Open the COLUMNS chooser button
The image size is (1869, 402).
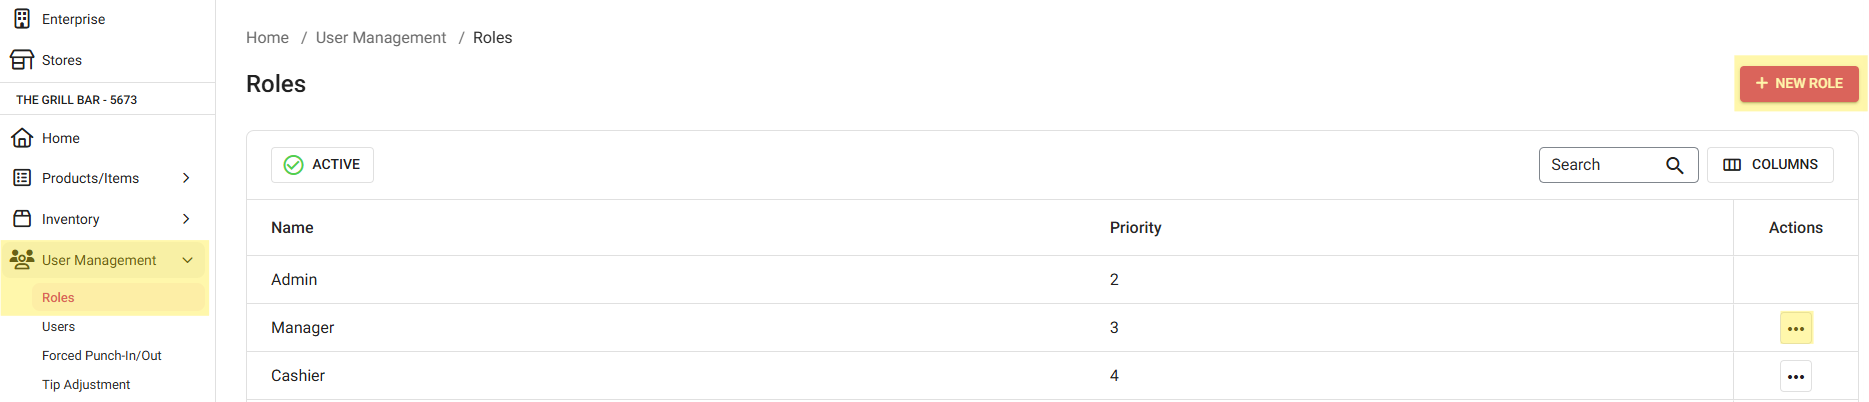(1770, 165)
